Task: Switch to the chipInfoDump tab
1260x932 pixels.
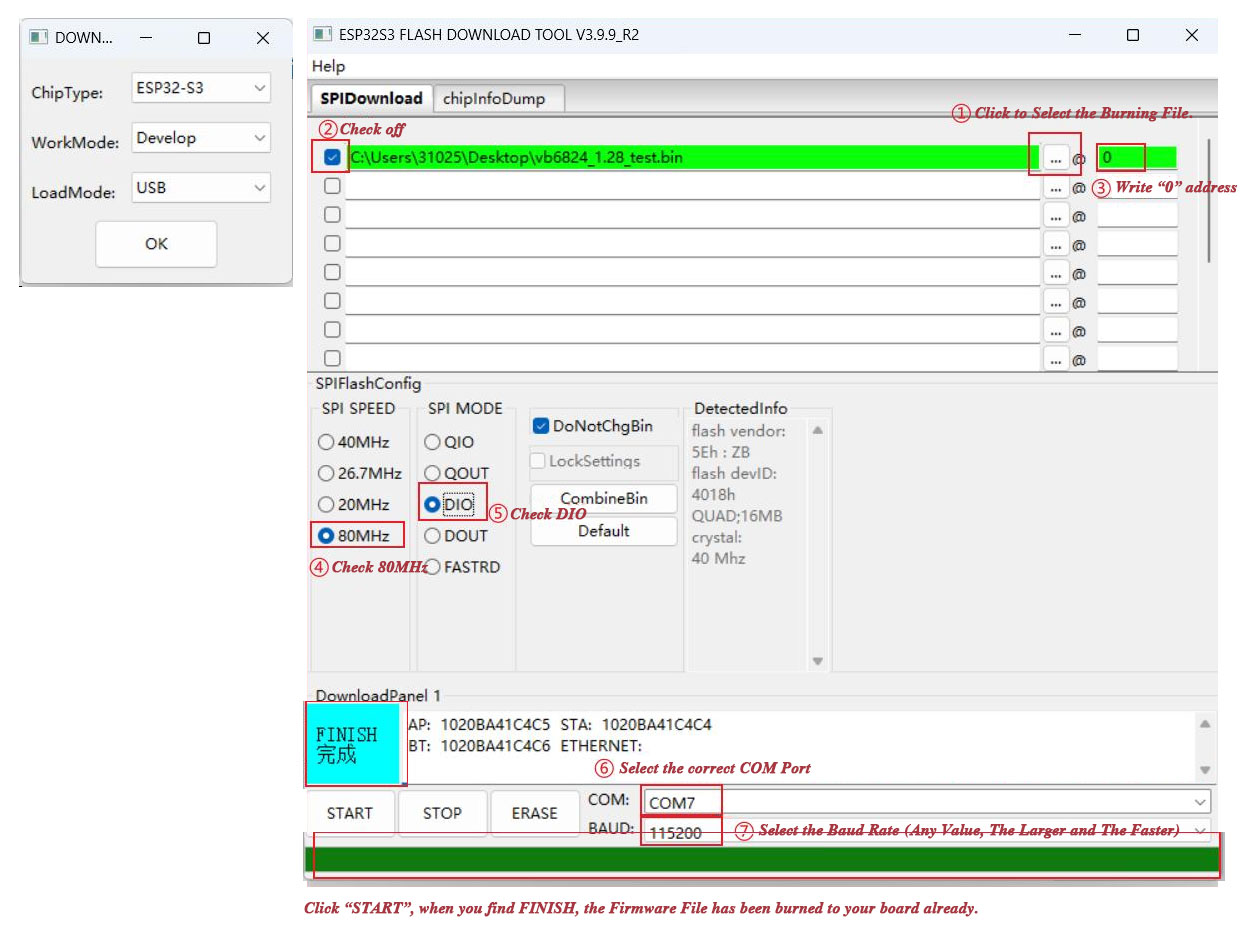Action: (x=499, y=98)
